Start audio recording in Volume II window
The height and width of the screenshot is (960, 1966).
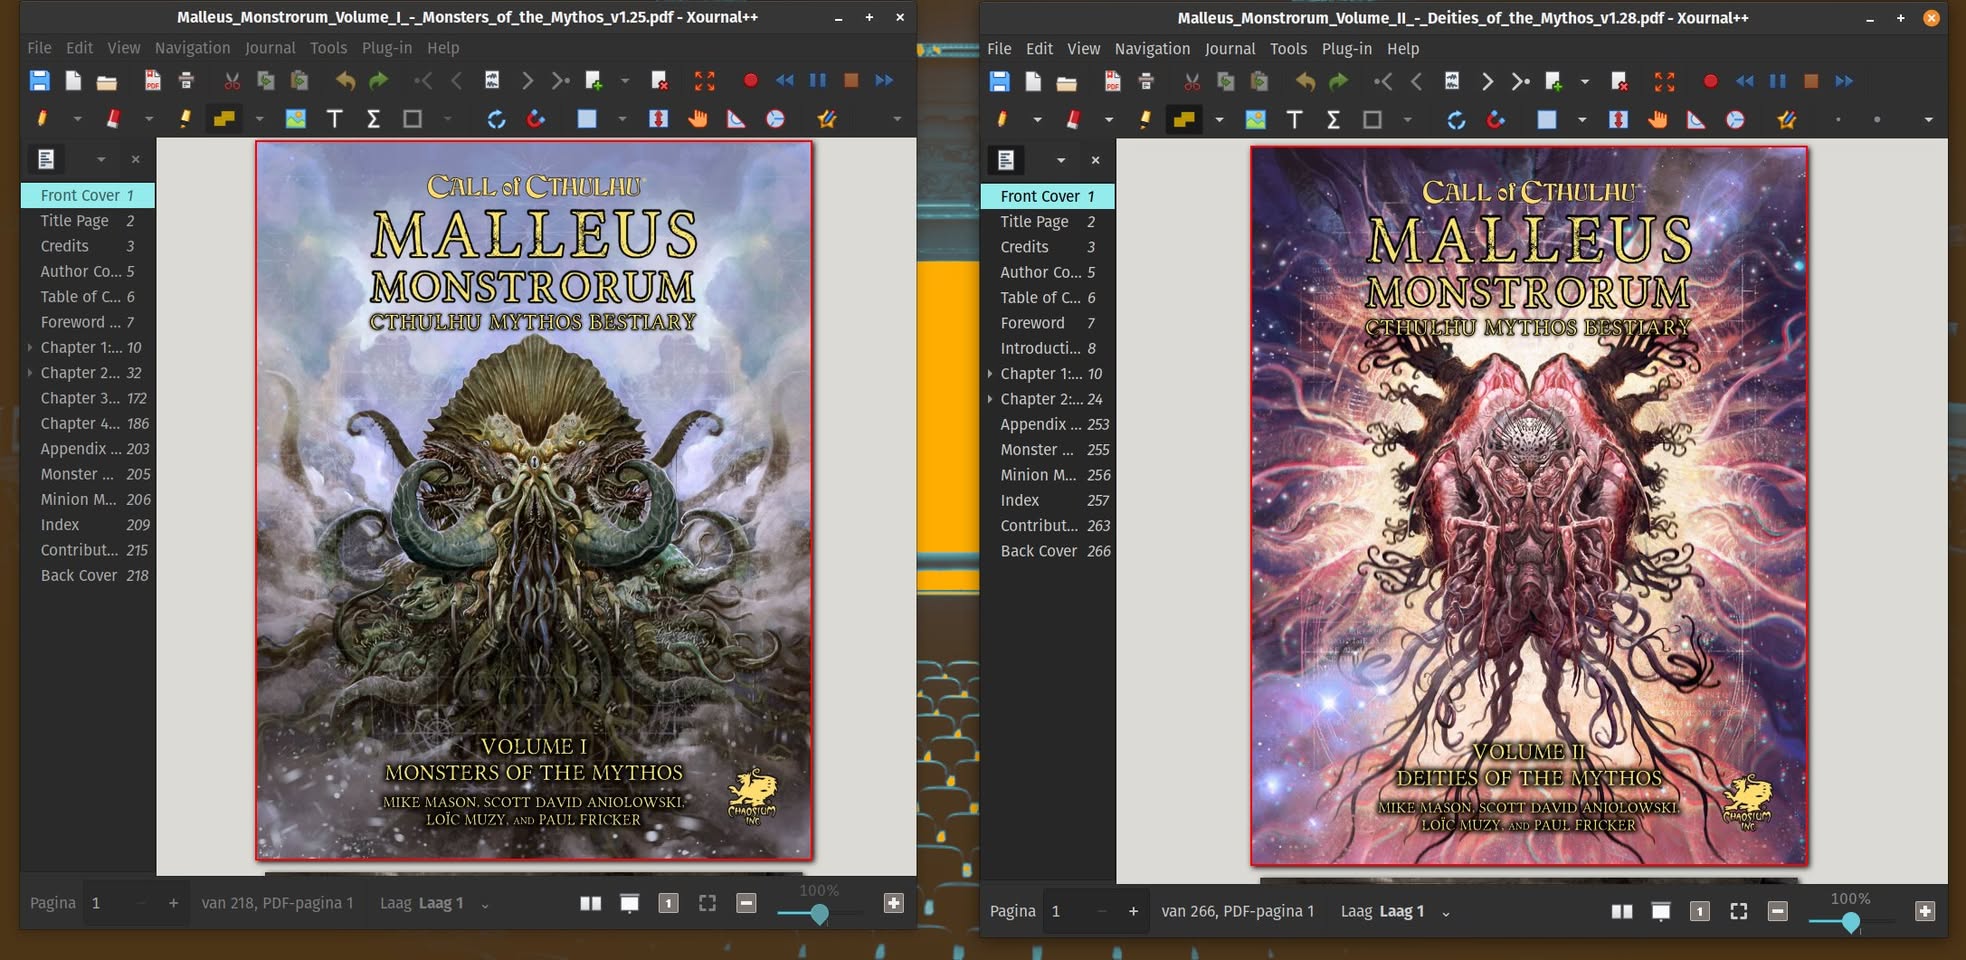(1710, 82)
